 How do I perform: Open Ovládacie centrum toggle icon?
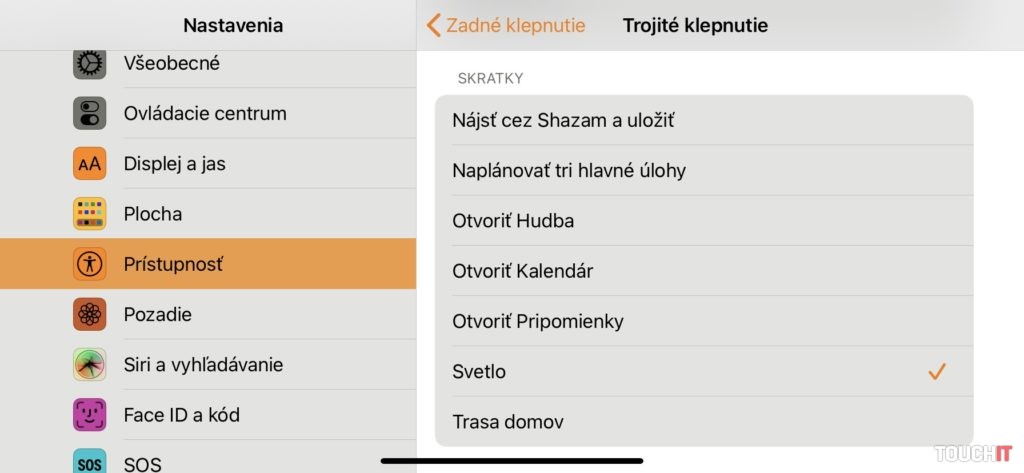pos(90,113)
